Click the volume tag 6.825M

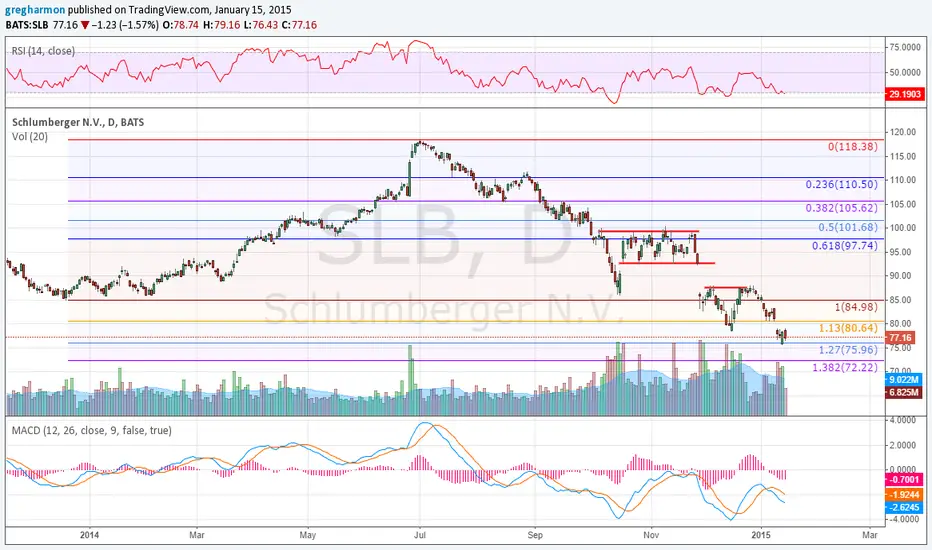[x=905, y=392]
